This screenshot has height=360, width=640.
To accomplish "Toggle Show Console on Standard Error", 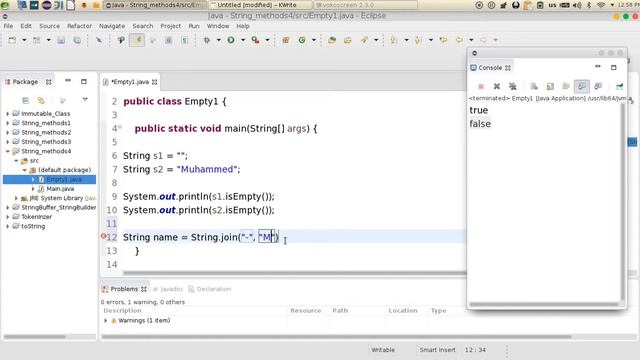I will pos(598,87).
